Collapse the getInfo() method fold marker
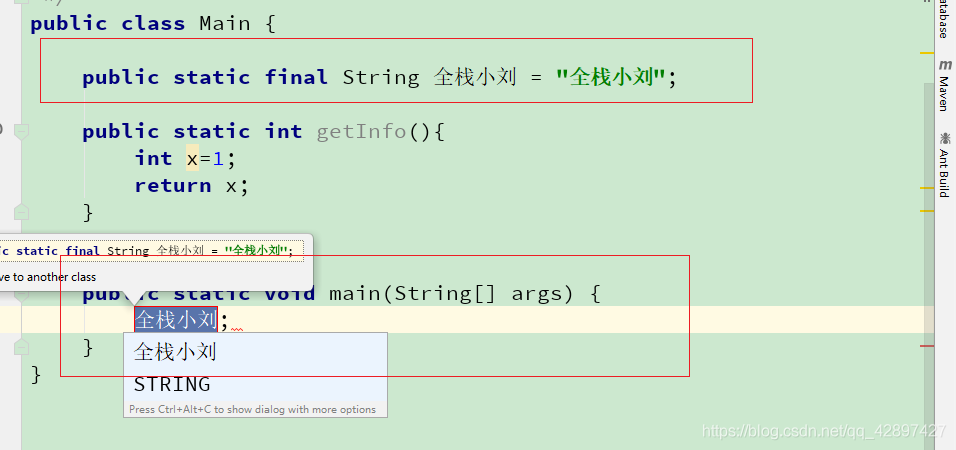This screenshot has width=956, height=450. pos(21,131)
